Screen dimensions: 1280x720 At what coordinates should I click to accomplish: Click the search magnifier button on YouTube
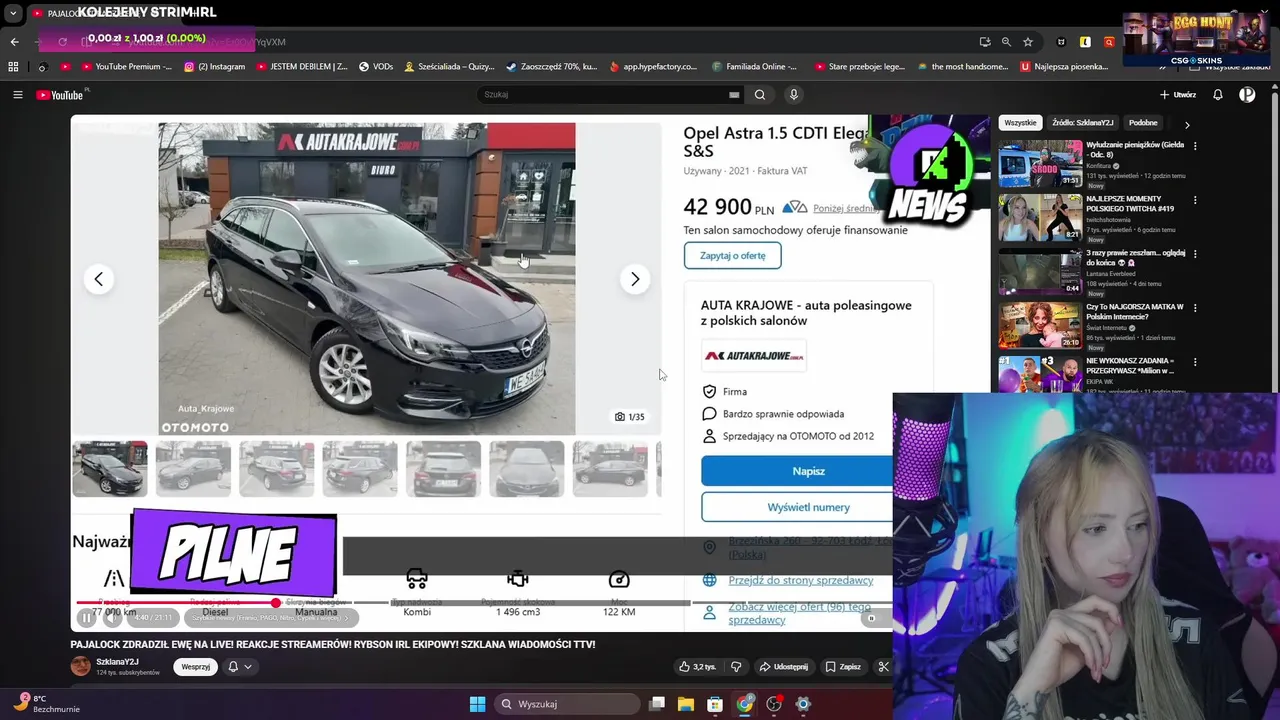point(760,95)
